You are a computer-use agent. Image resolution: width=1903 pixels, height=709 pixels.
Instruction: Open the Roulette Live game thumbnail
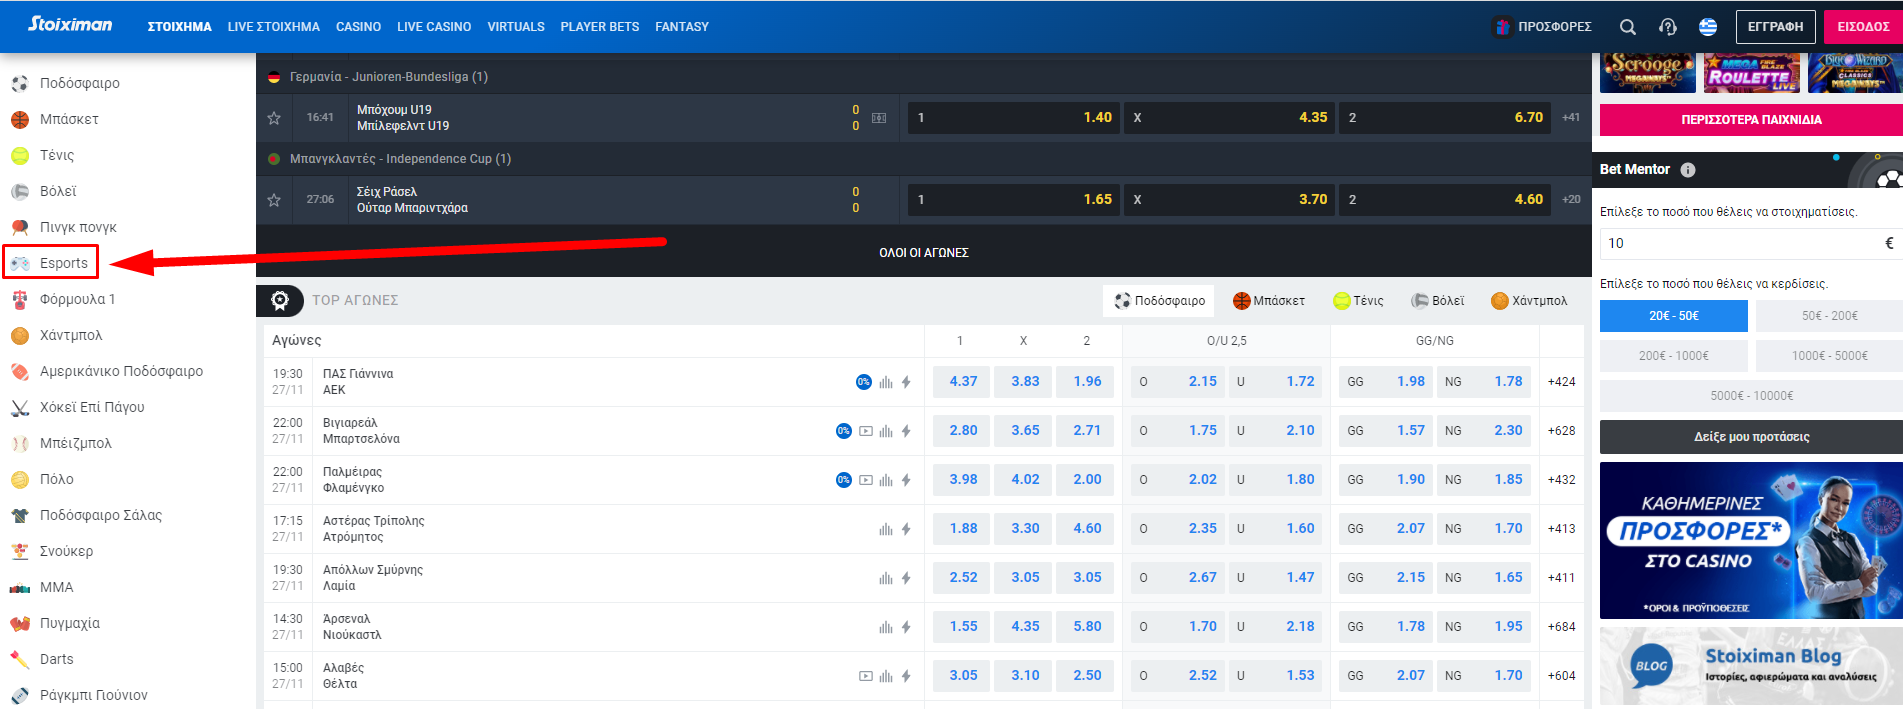point(1752,72)
